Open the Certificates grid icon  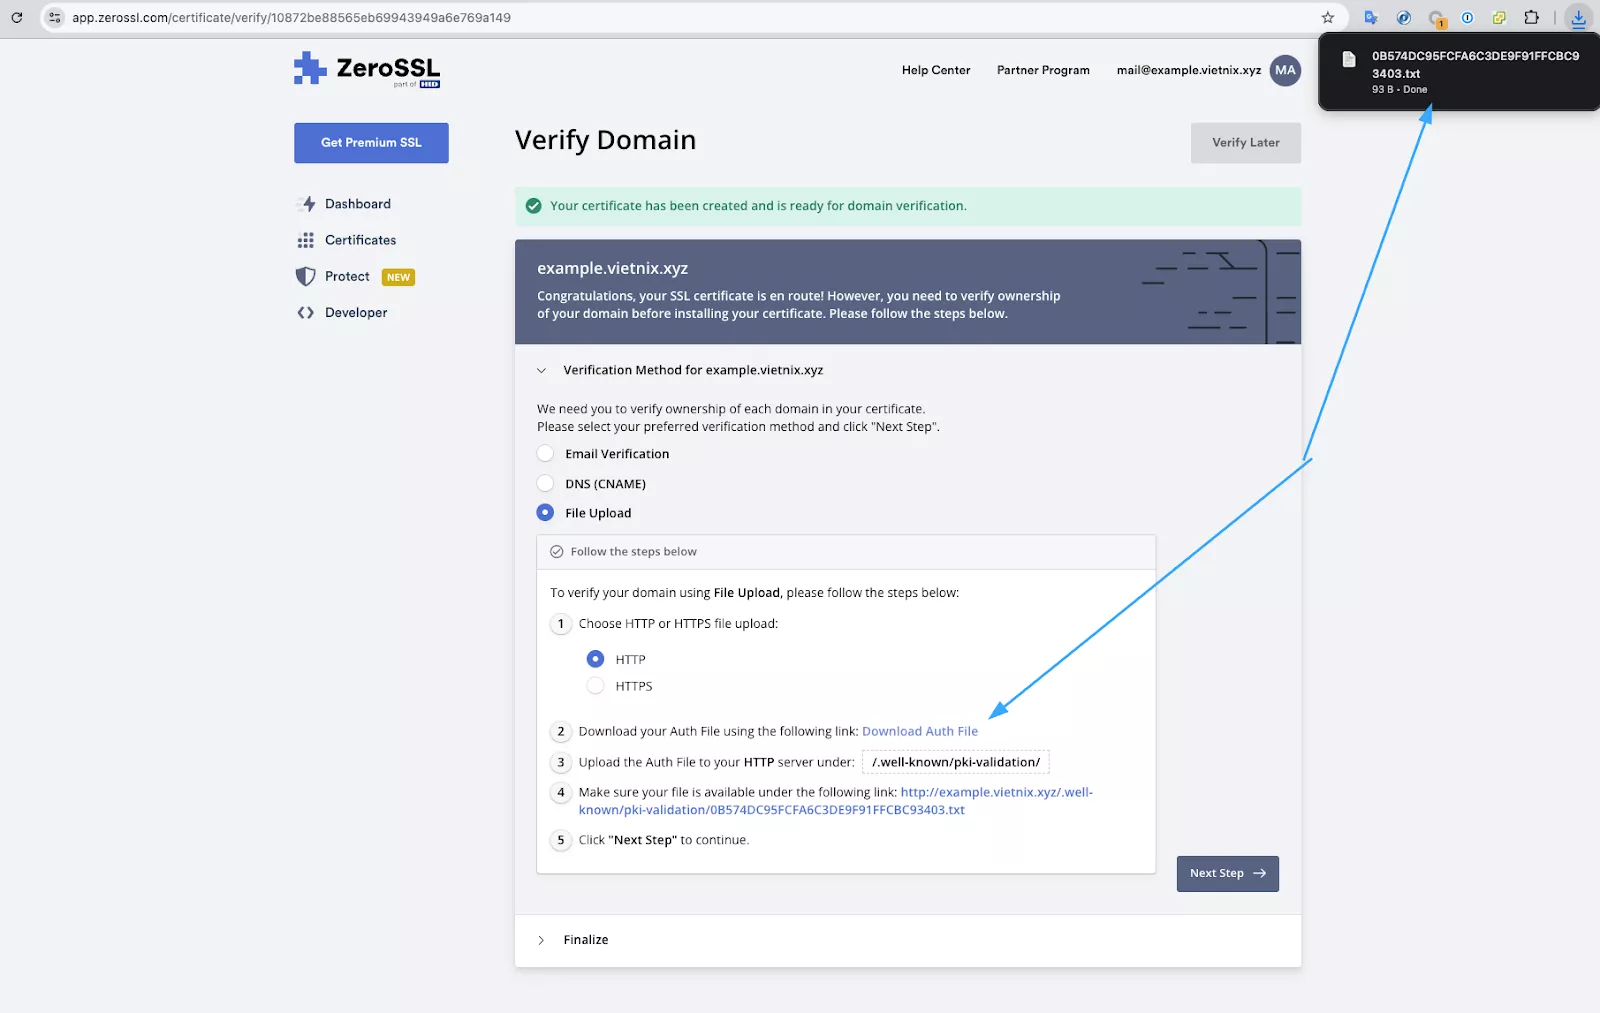pos(306,240)
